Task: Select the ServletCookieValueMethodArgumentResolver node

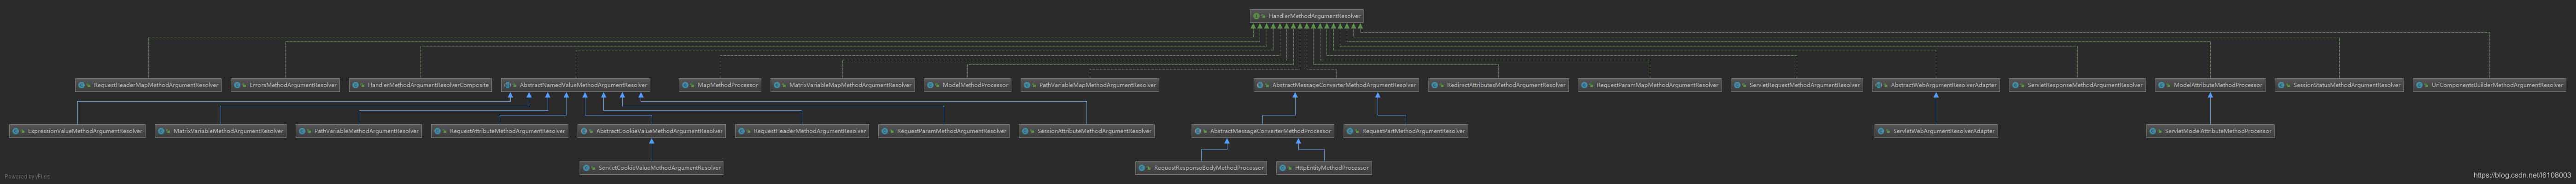Action: (652, 168)
